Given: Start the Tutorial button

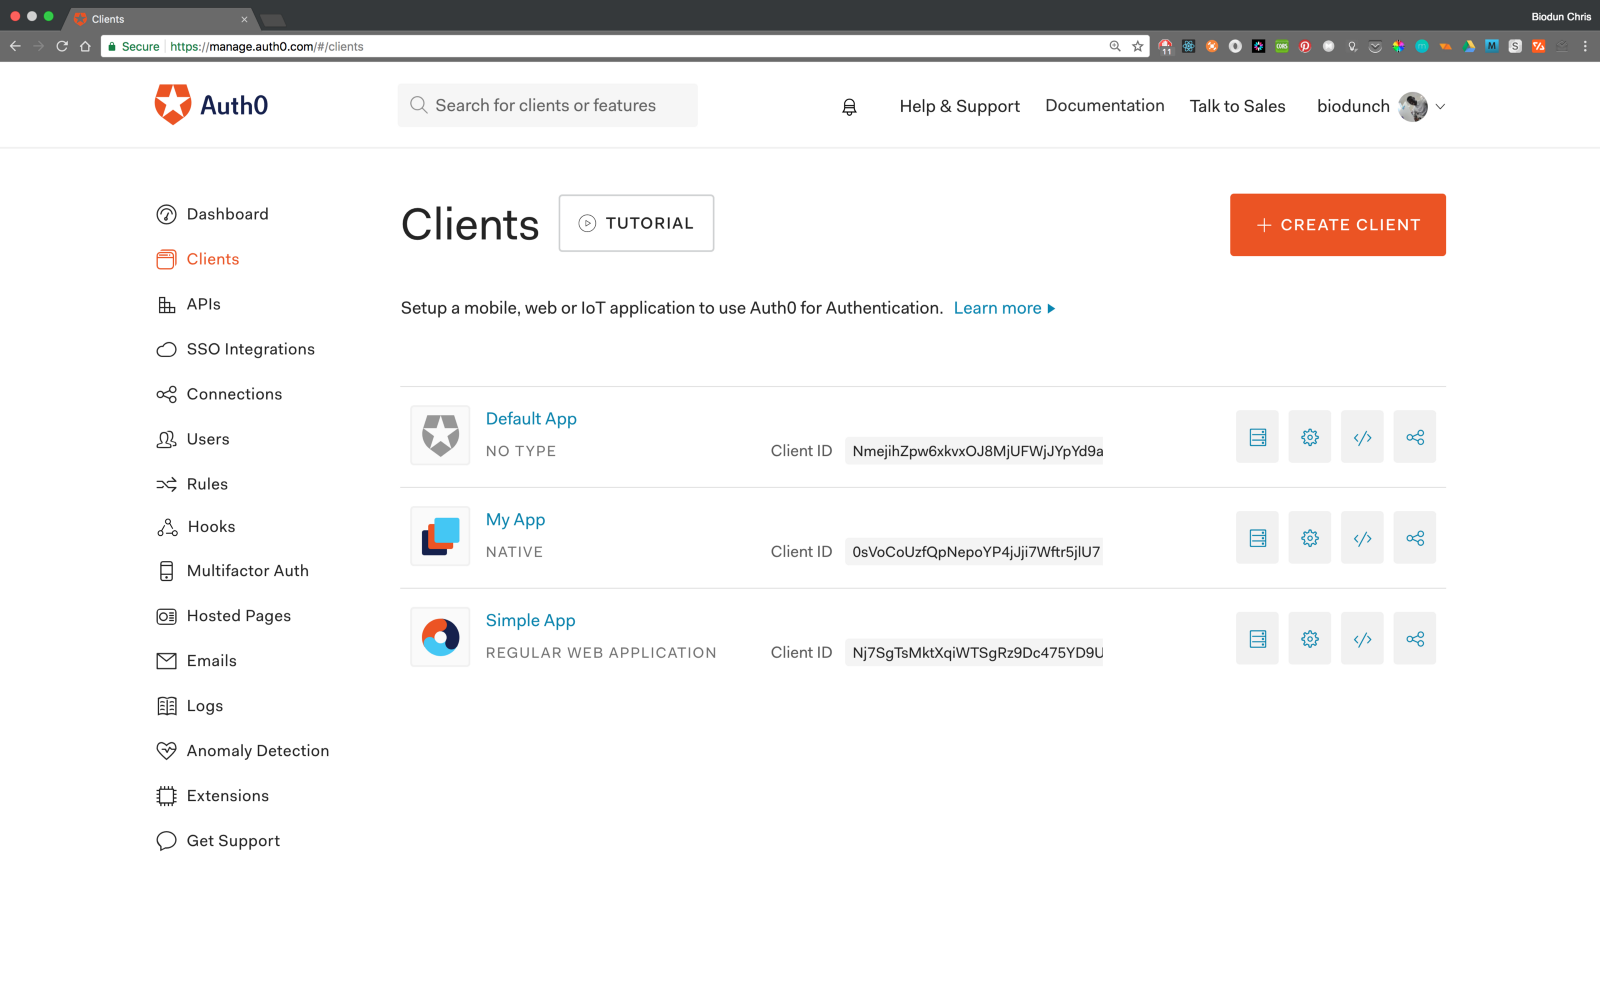Looking at the screenshot, I should pyautogui.click(x=636, y=223).
